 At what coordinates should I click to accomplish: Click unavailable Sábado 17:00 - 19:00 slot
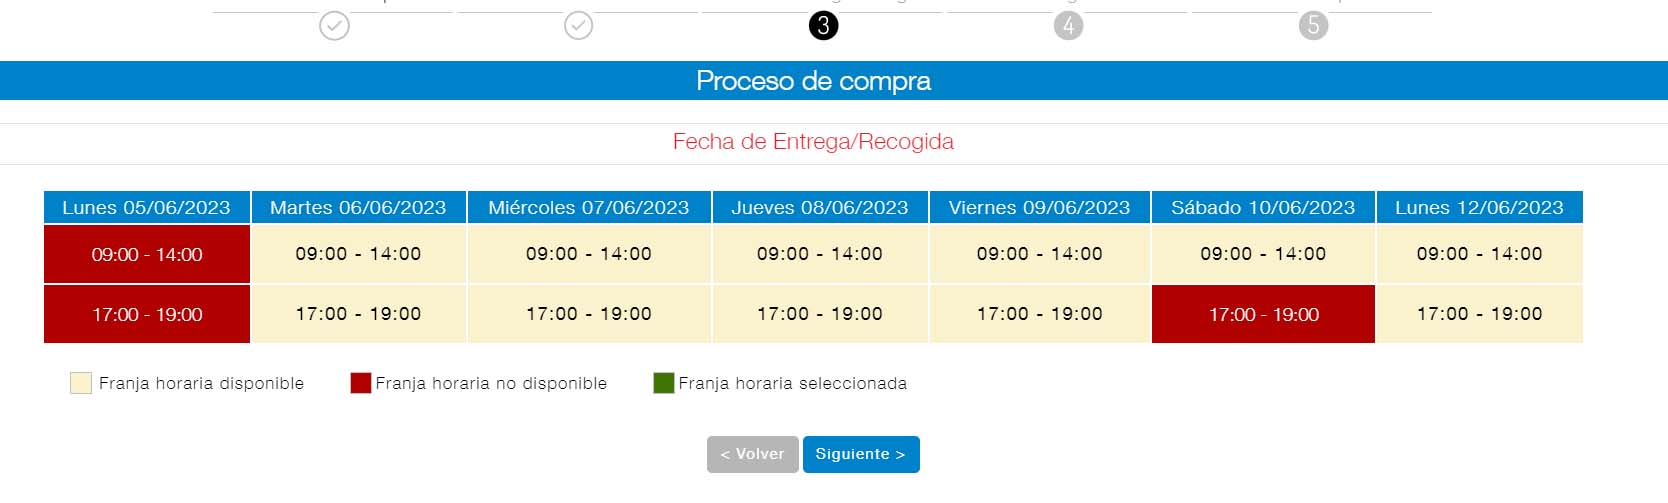pyautogui.click(x=1263, y=314)
